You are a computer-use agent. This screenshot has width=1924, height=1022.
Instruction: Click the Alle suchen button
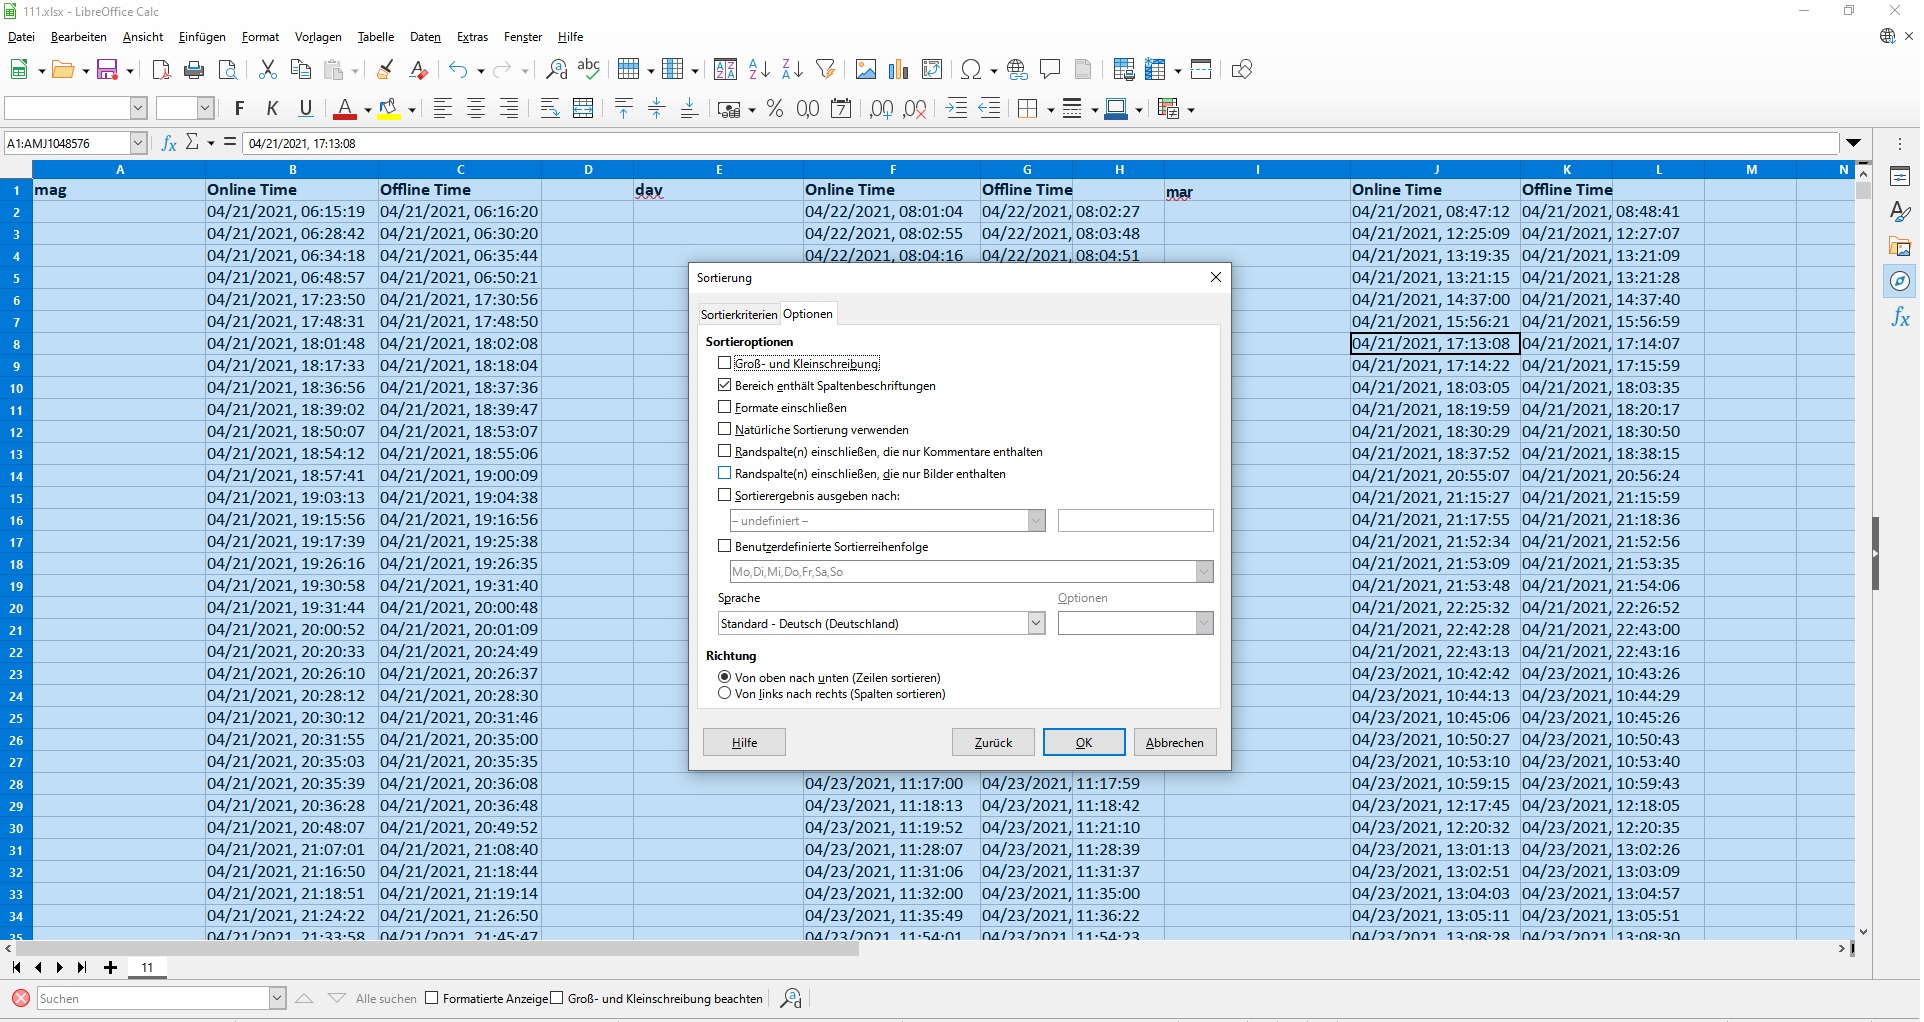click(x=386, y=998)
